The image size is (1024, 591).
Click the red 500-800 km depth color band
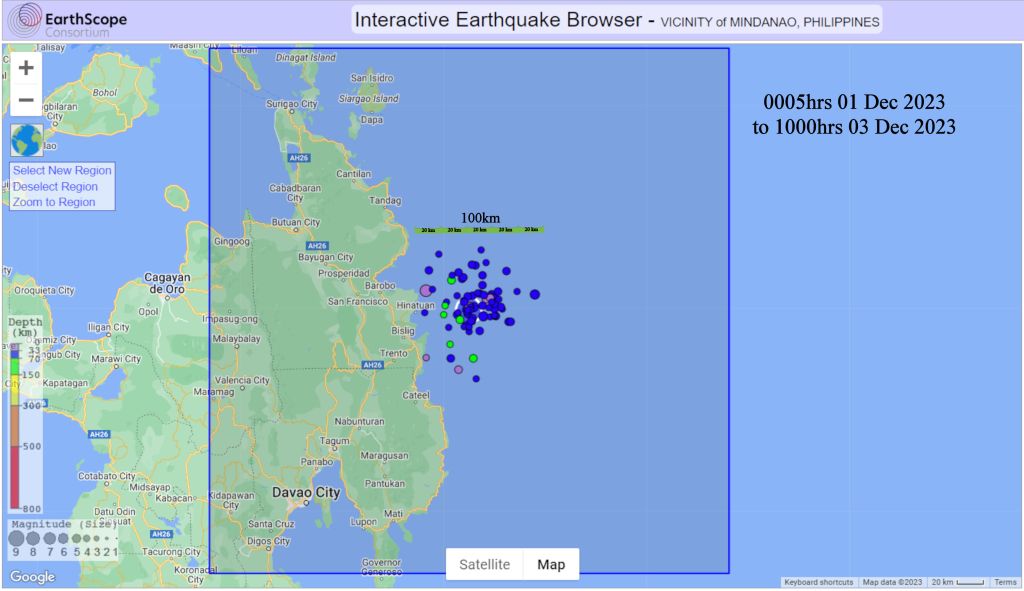[x=14, y=480]
